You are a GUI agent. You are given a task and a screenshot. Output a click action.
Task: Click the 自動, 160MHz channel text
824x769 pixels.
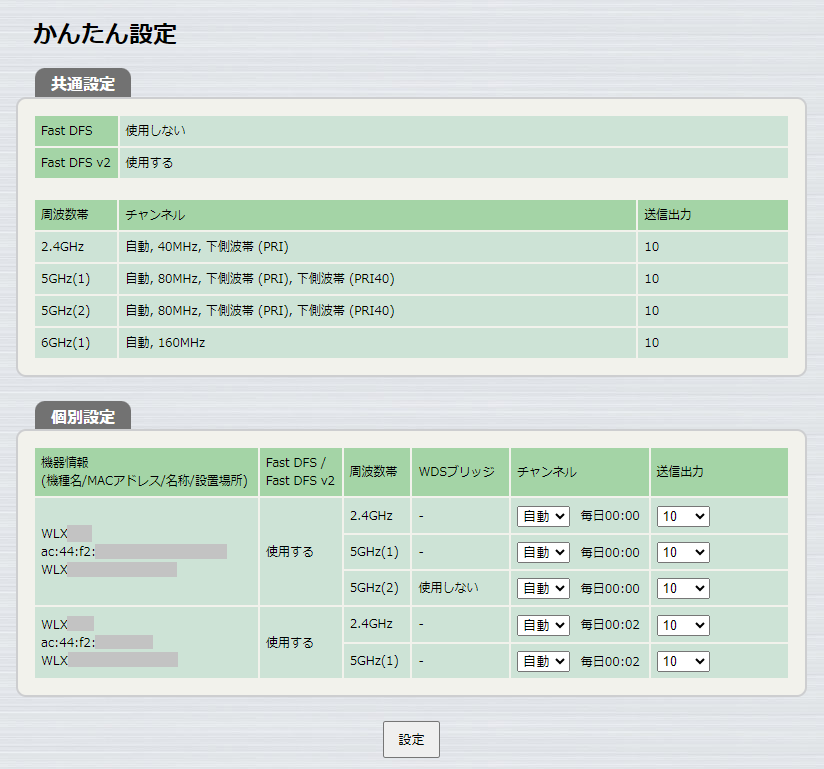tap(165, 343)
